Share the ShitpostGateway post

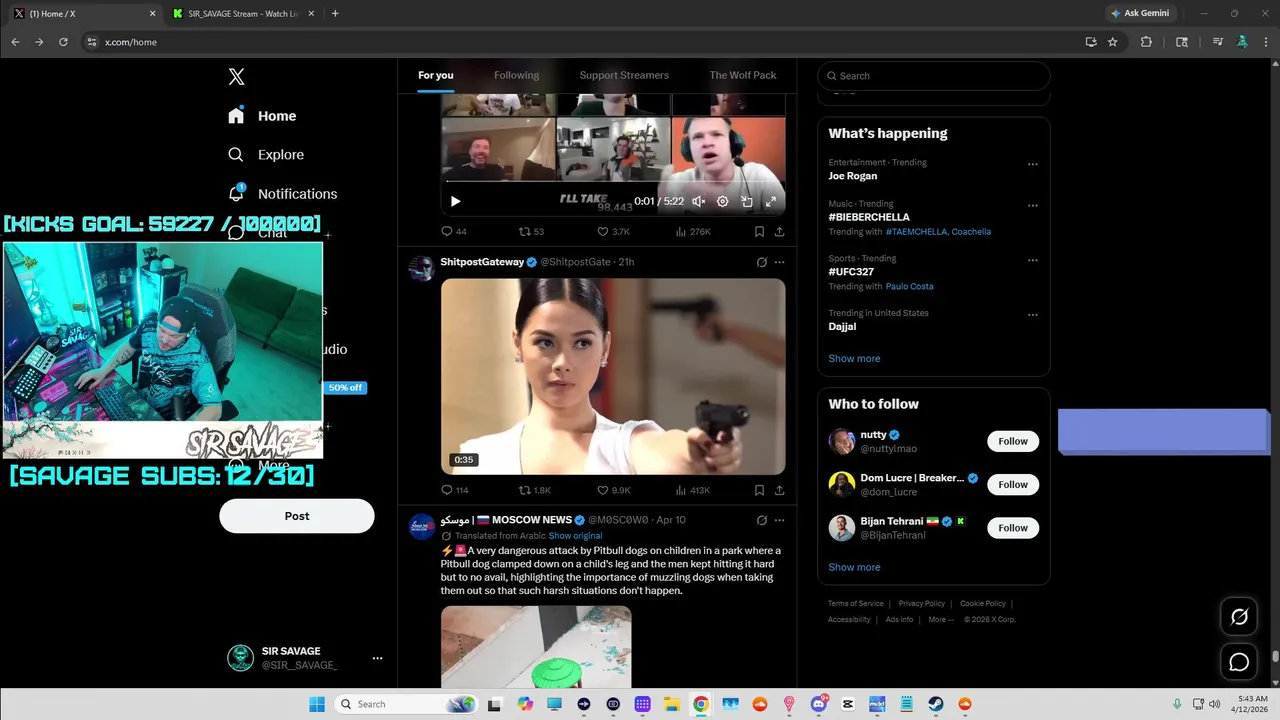coord(779,490)
